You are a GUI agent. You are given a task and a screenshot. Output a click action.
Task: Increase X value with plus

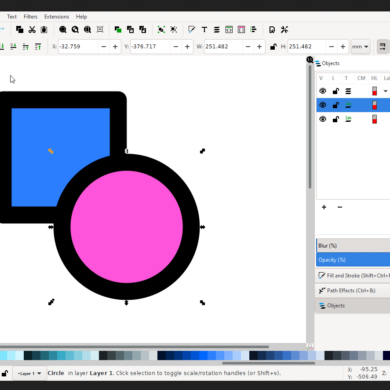[115, 47]
